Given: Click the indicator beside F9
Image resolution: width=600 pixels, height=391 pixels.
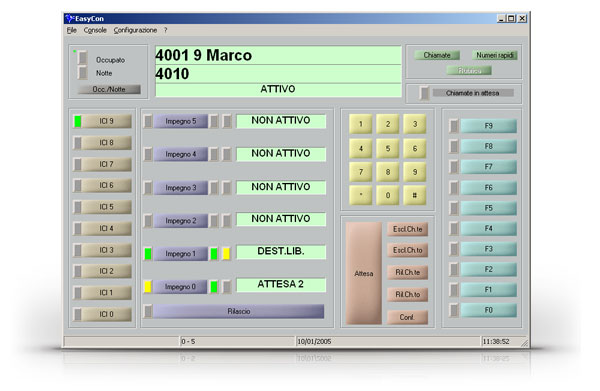Looking at the screenshot, I should point(454,126).
